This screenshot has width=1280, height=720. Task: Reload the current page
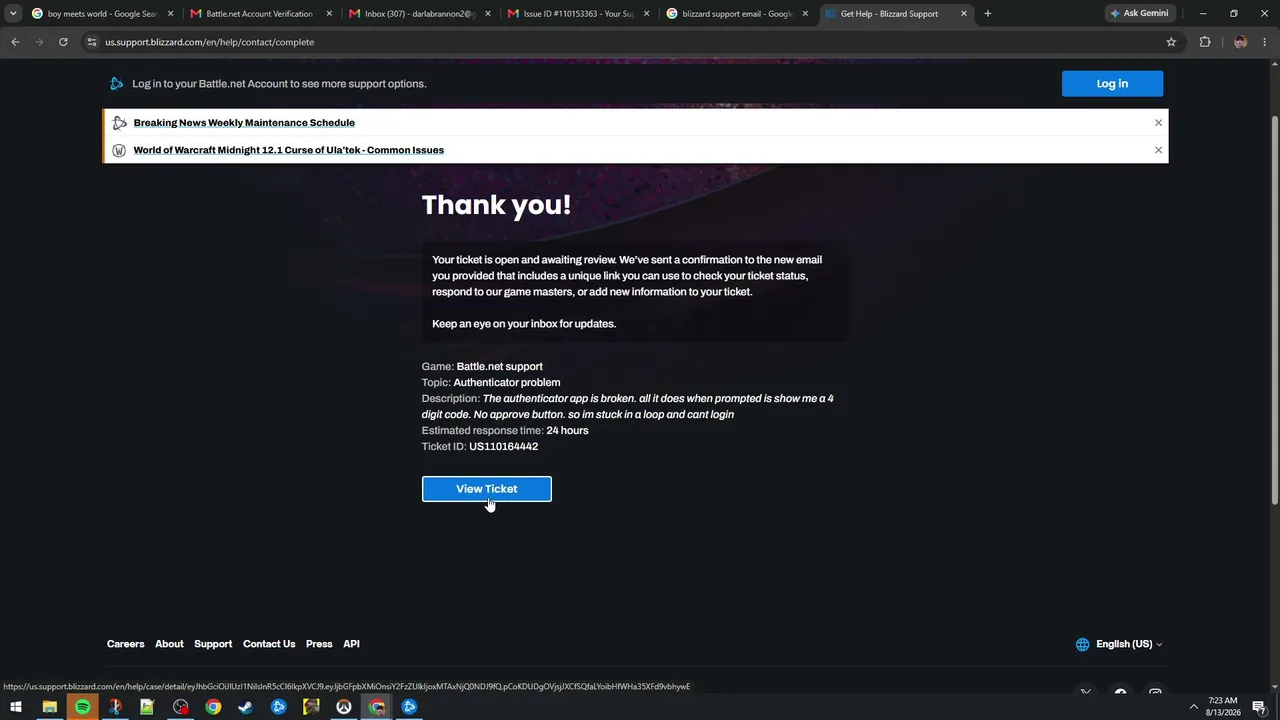(x=63, y=42)
